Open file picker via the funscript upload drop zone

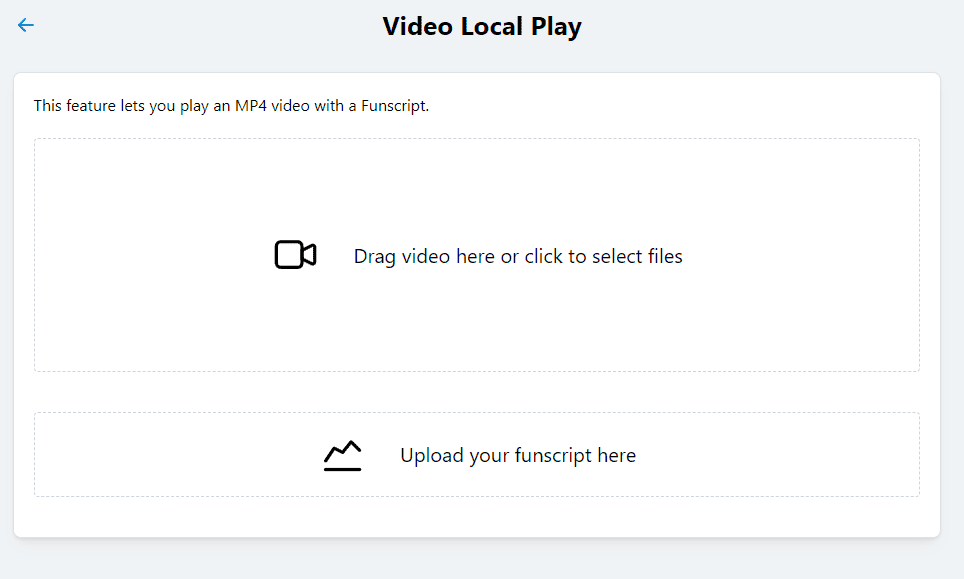pos(477,454)
